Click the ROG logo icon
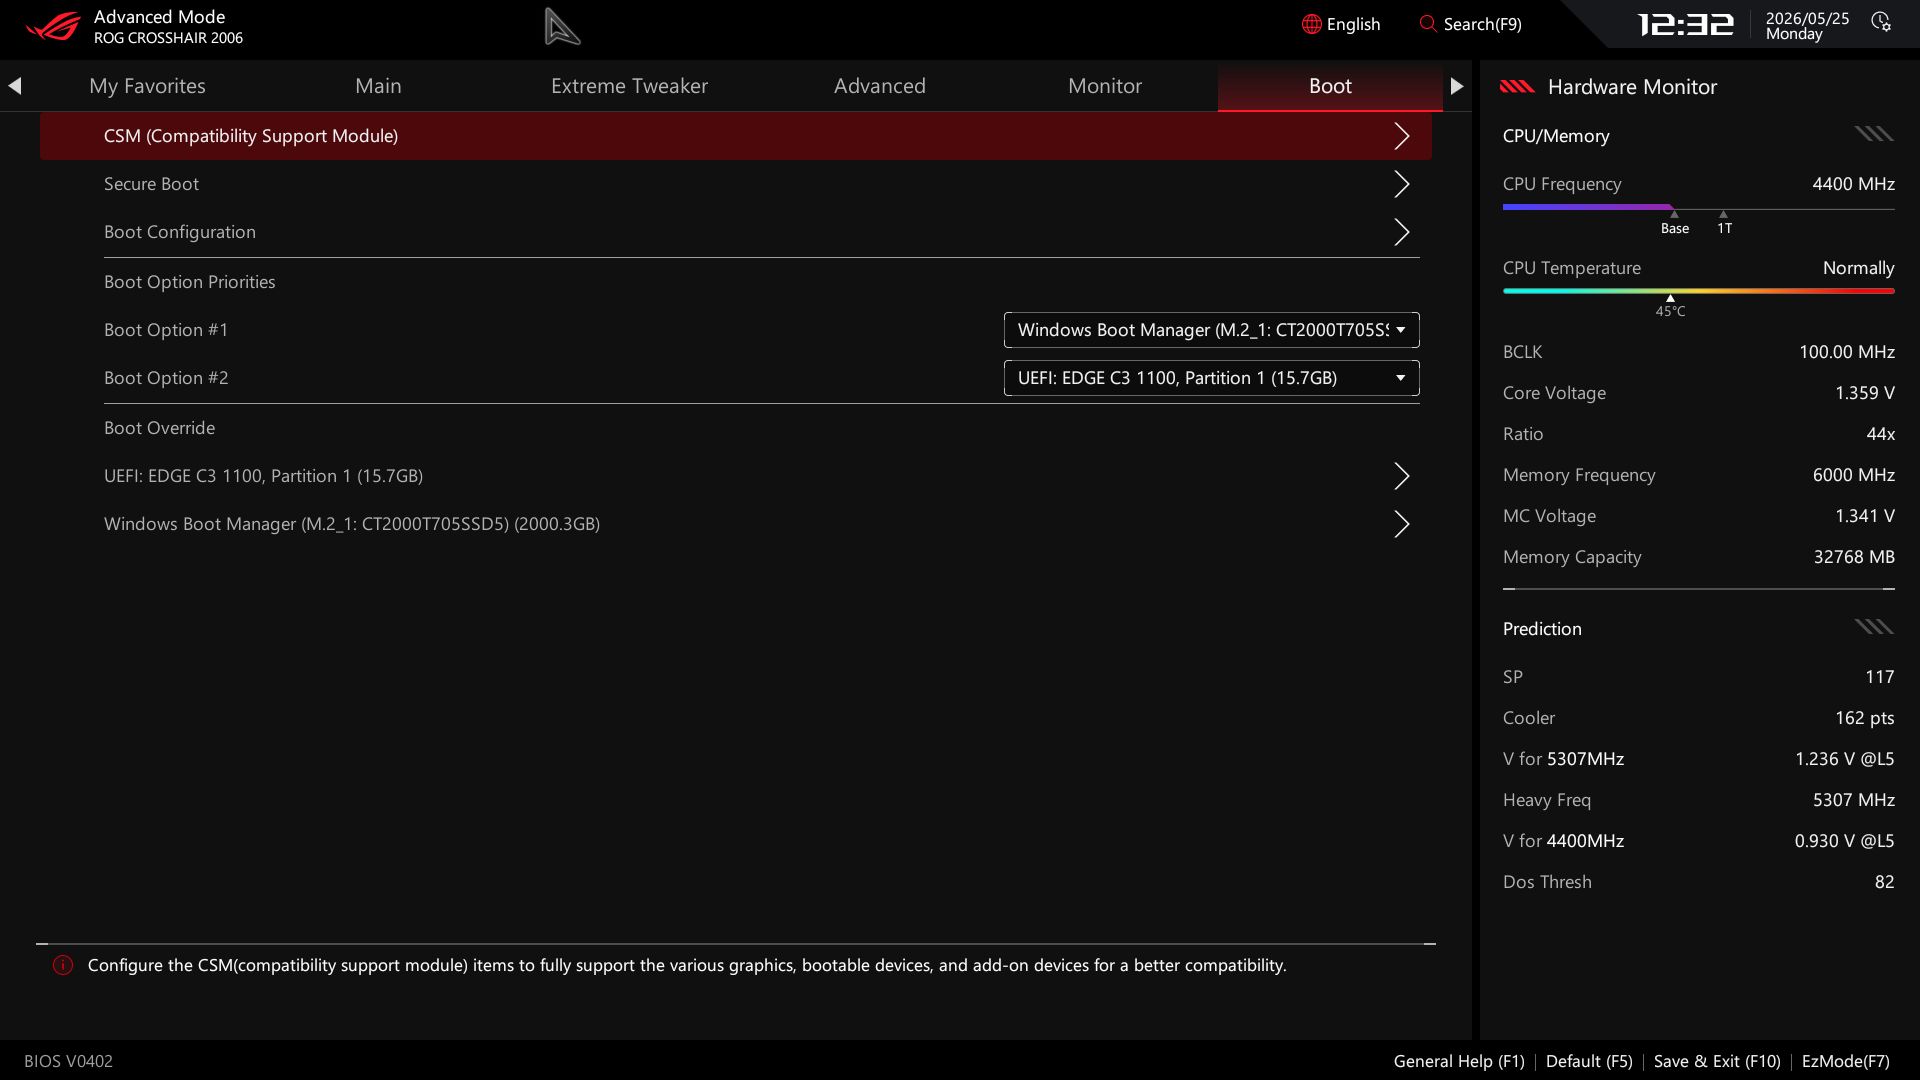This screenshot has height=1080, width=1920. pyautogui.click(x=52, y=25)
